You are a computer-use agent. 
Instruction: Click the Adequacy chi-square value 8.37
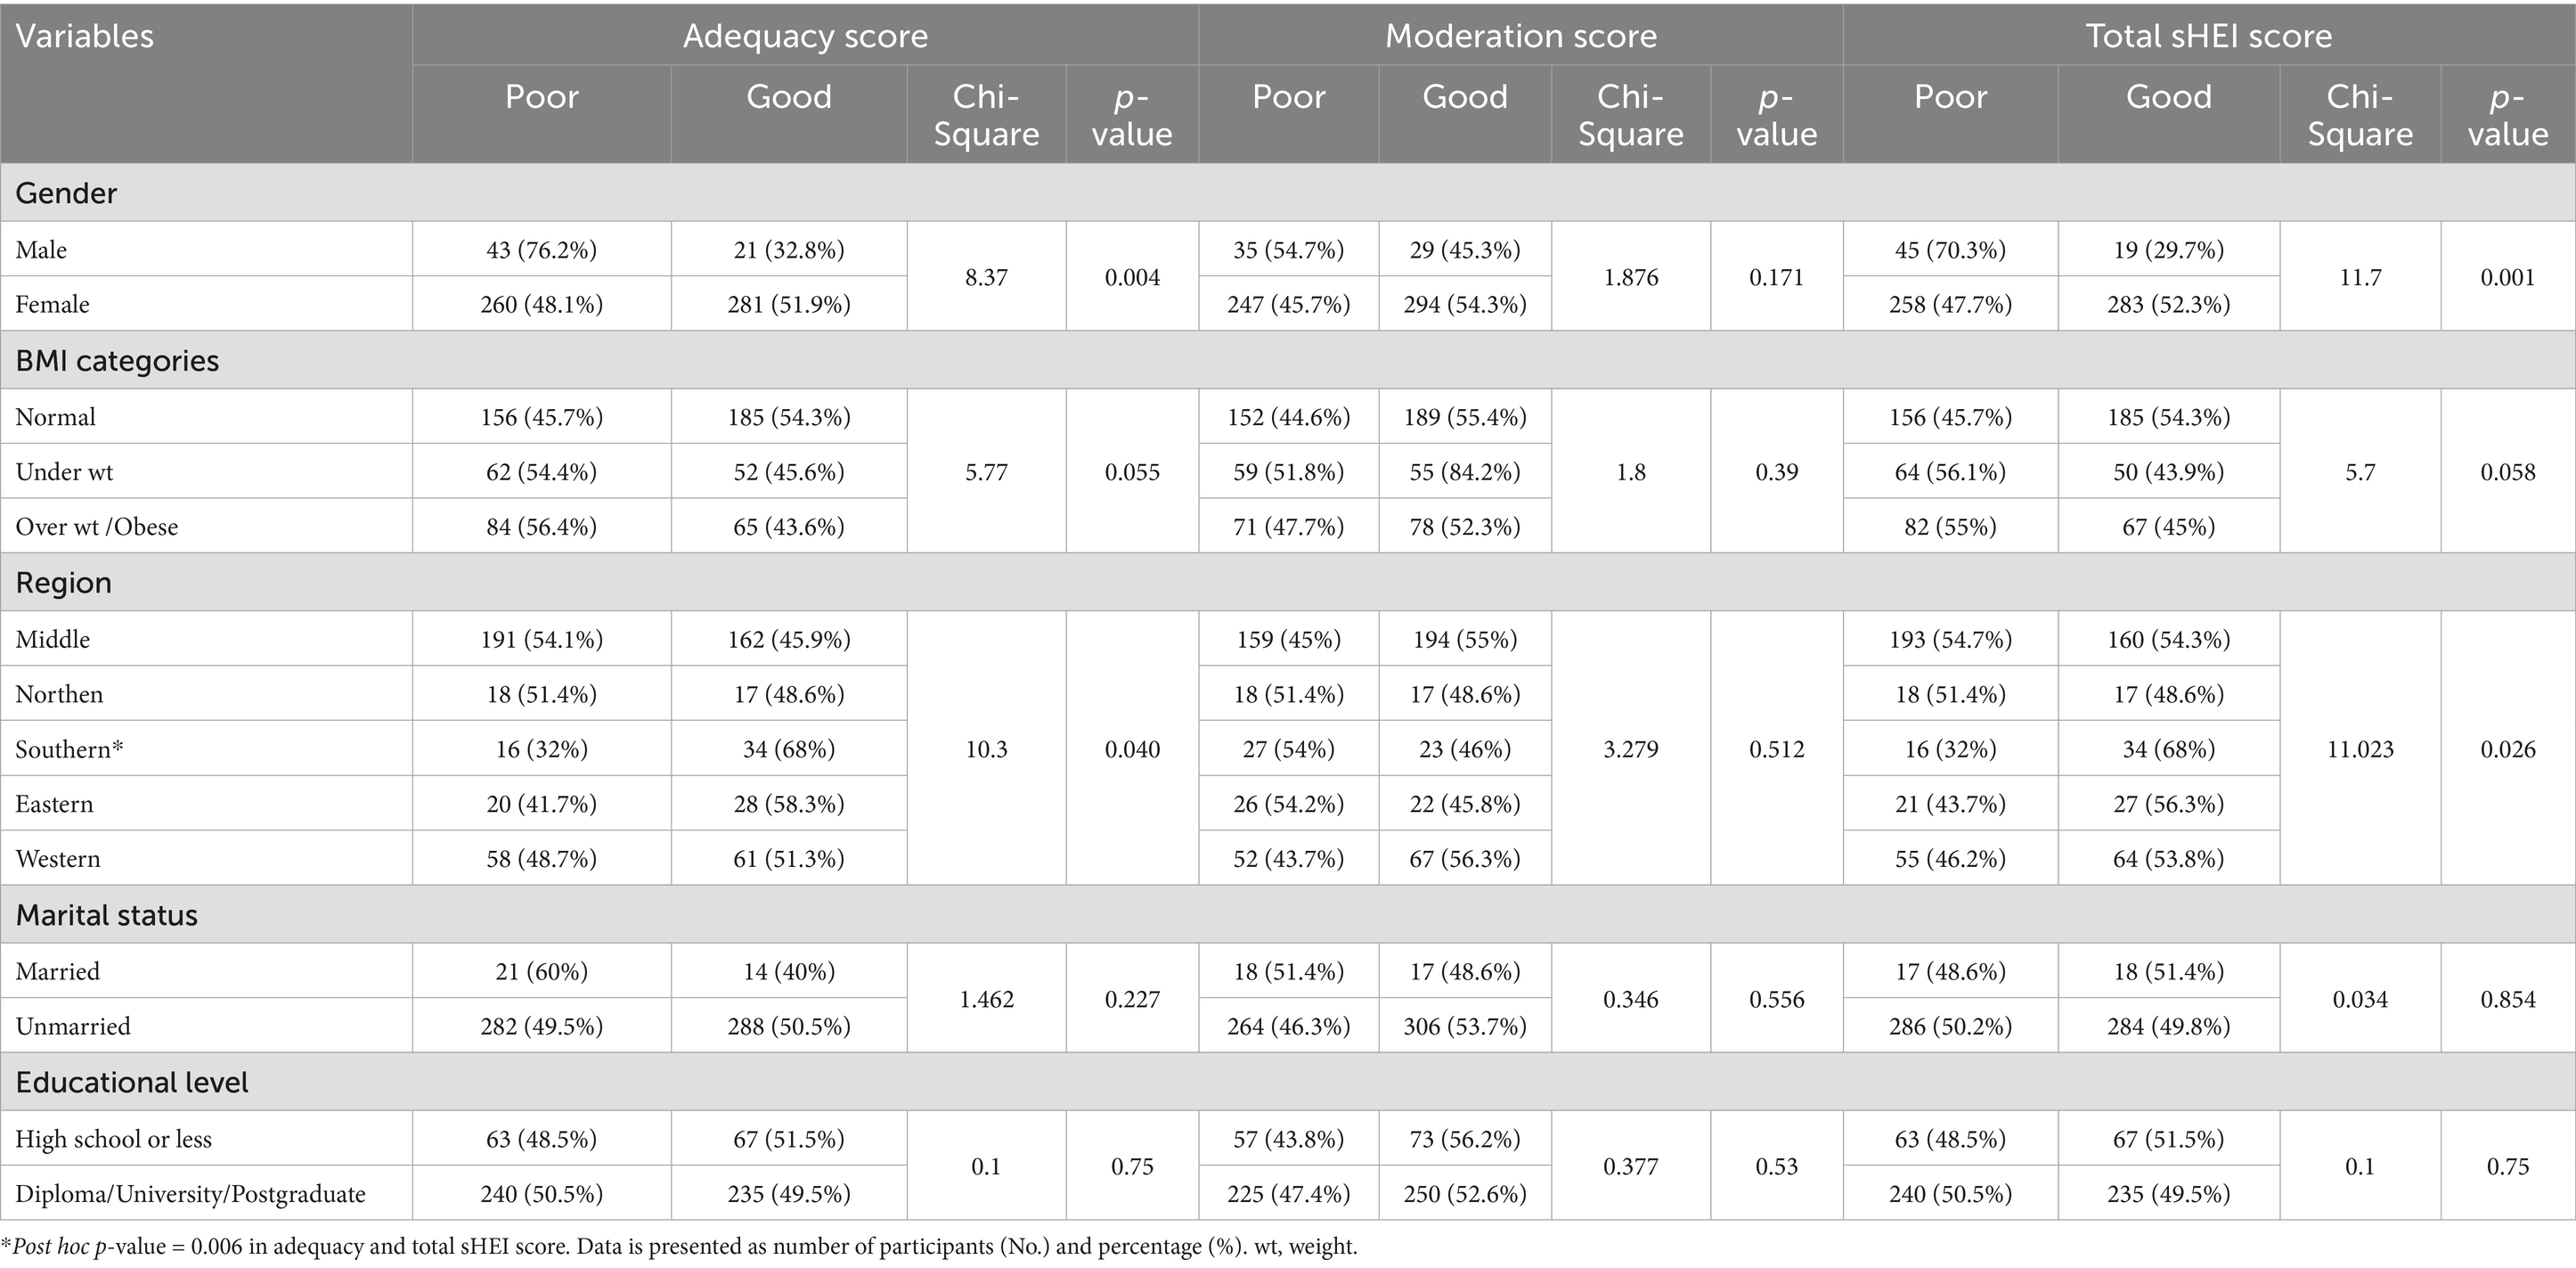(x=986, y=277)
